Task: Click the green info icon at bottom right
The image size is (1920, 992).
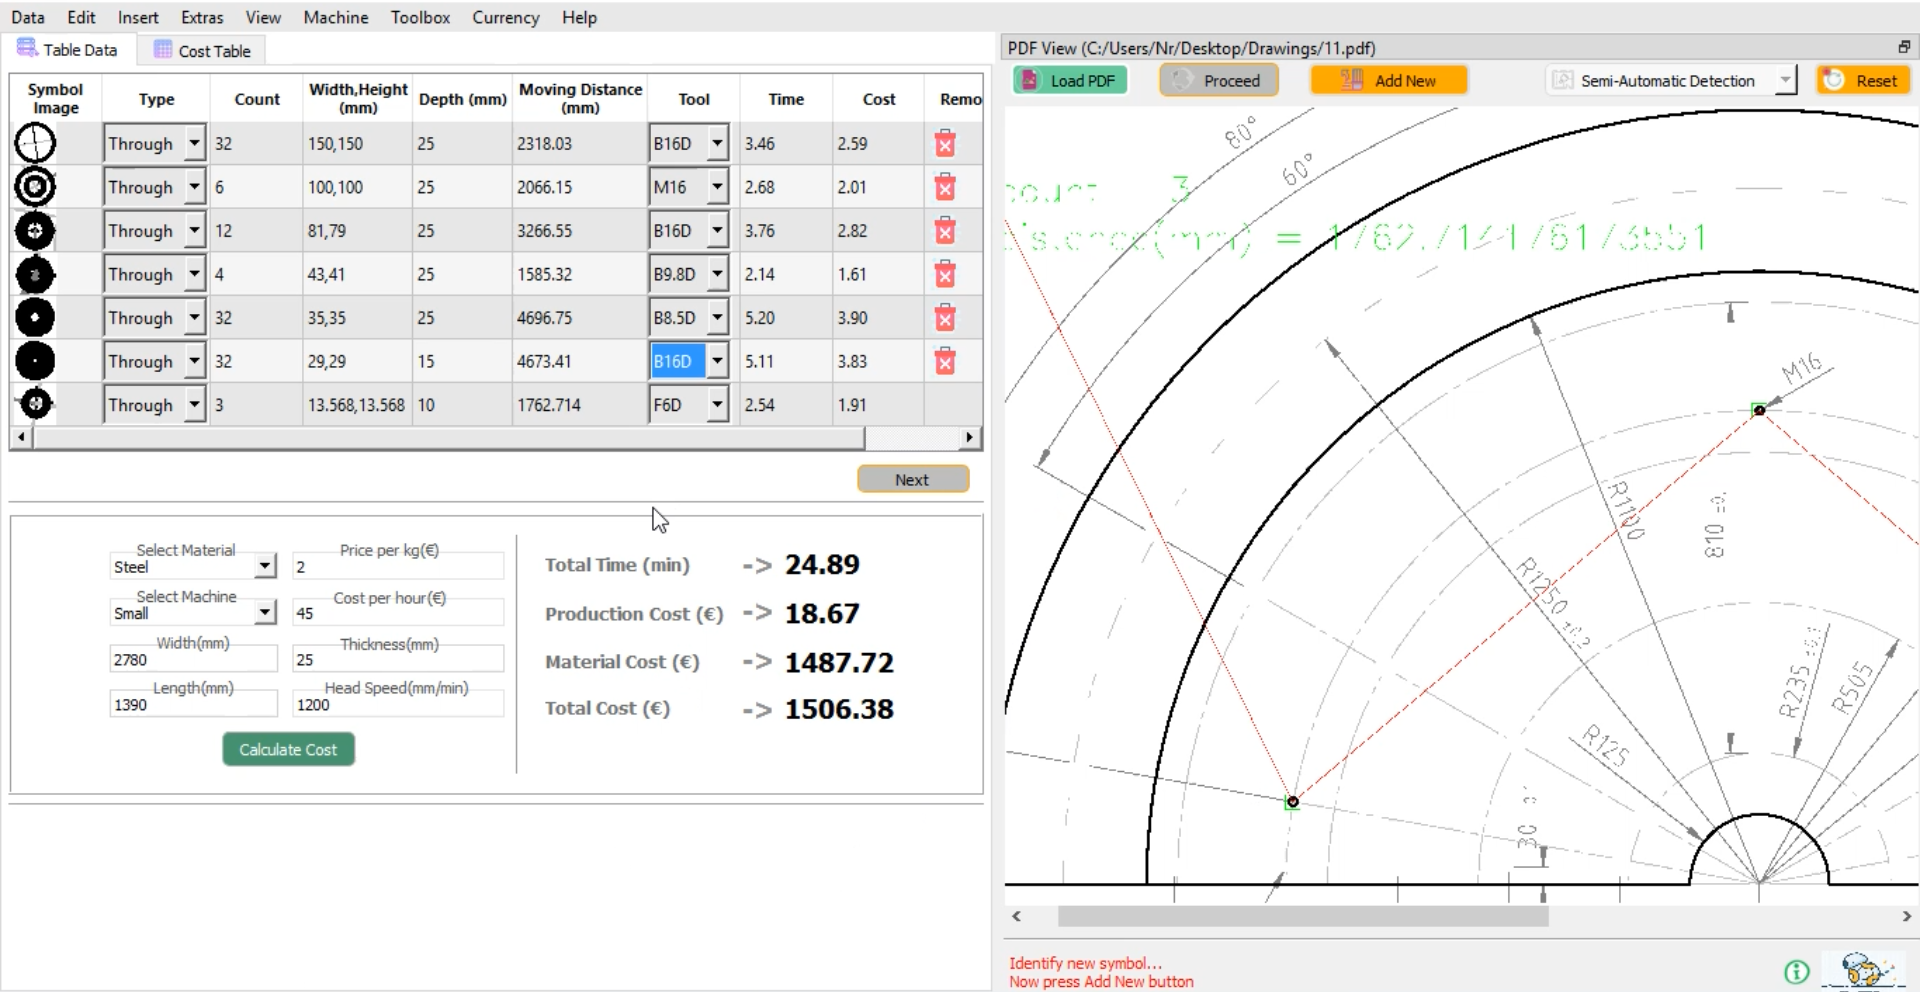Action: coord(1796,971)
